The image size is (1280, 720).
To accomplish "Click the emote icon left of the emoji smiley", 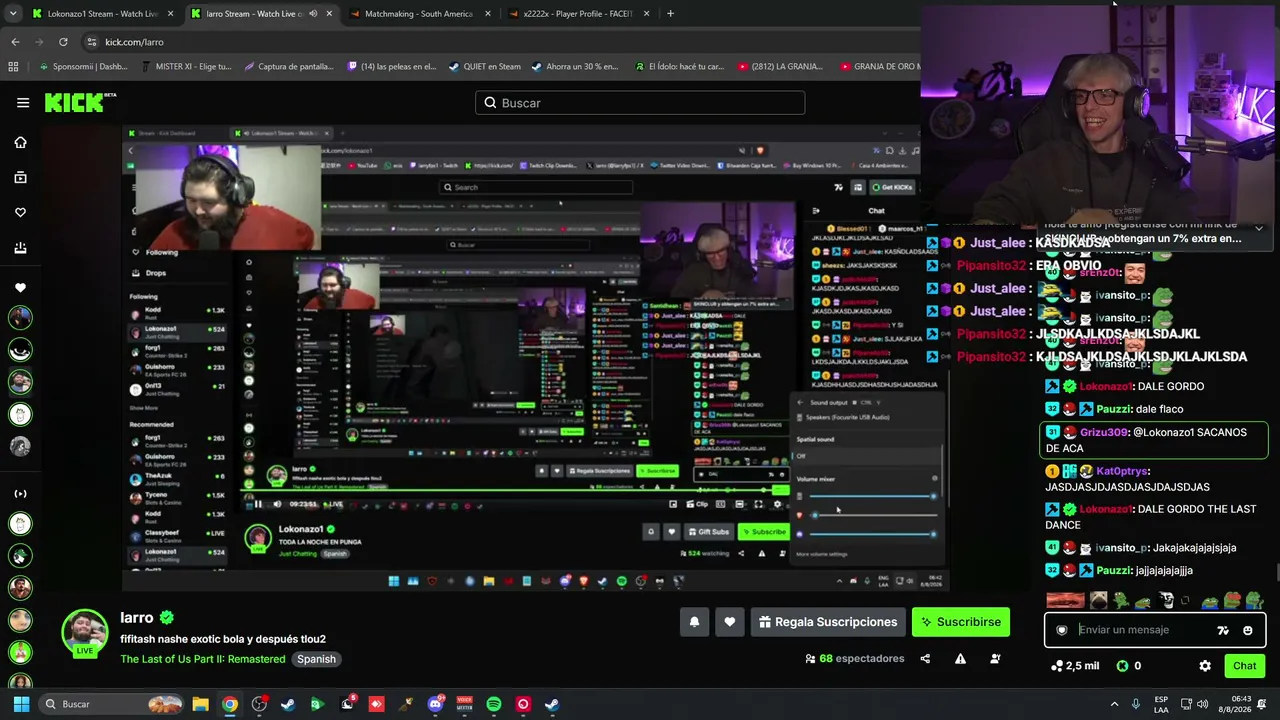I will (x=1223, y=630).
